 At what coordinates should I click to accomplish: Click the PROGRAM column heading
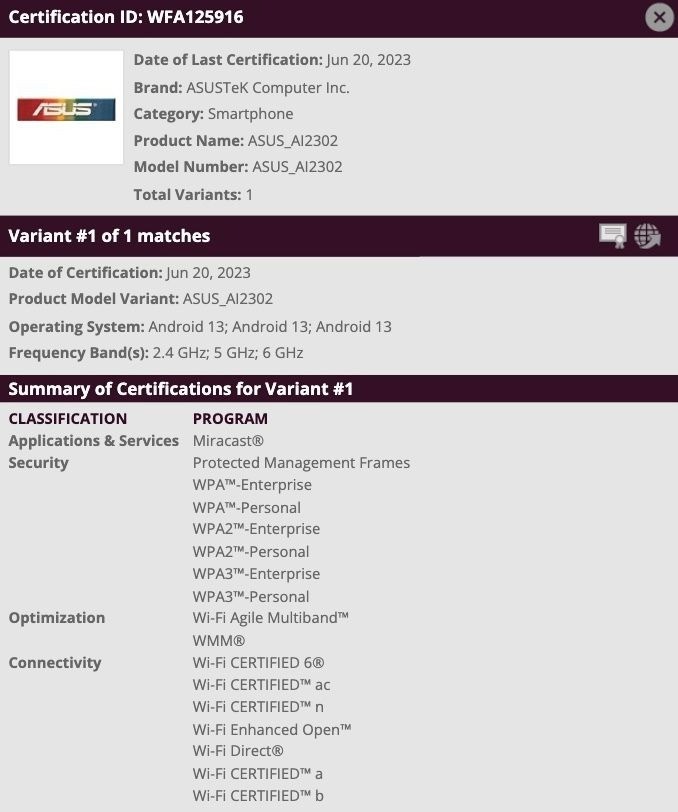(x=230, y=418)
